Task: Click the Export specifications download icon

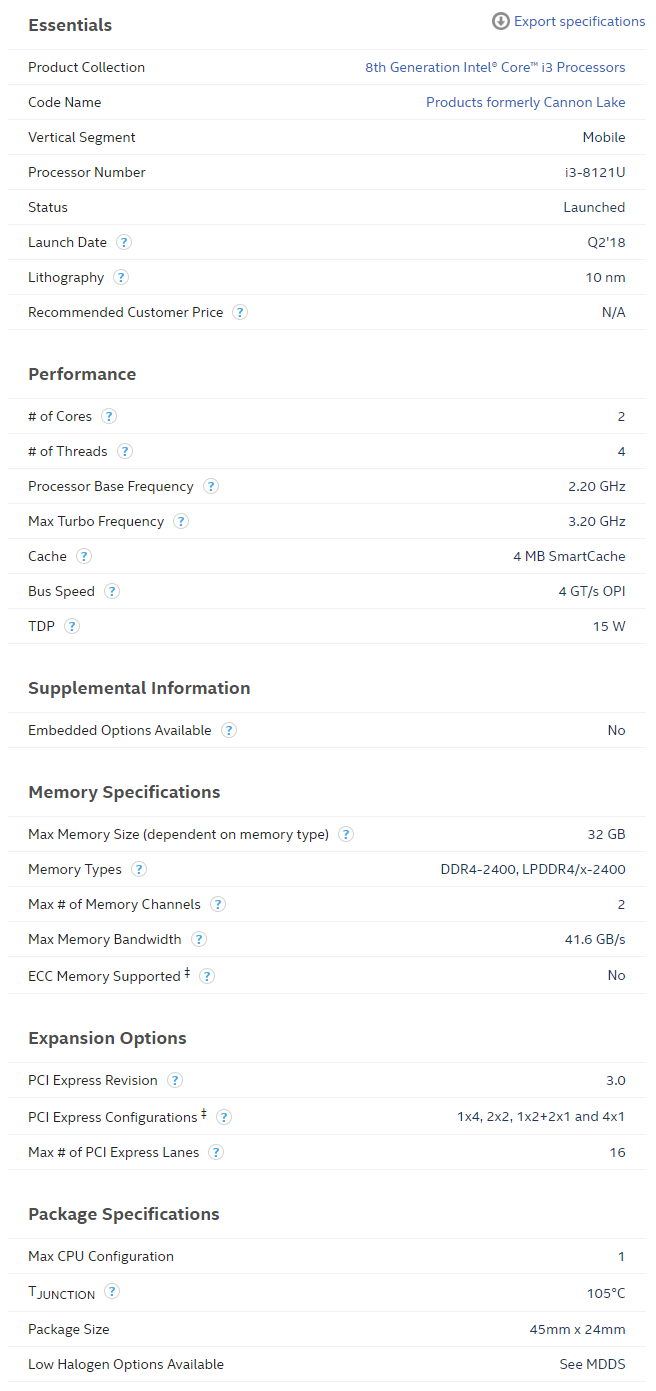Action: [501, 21]
